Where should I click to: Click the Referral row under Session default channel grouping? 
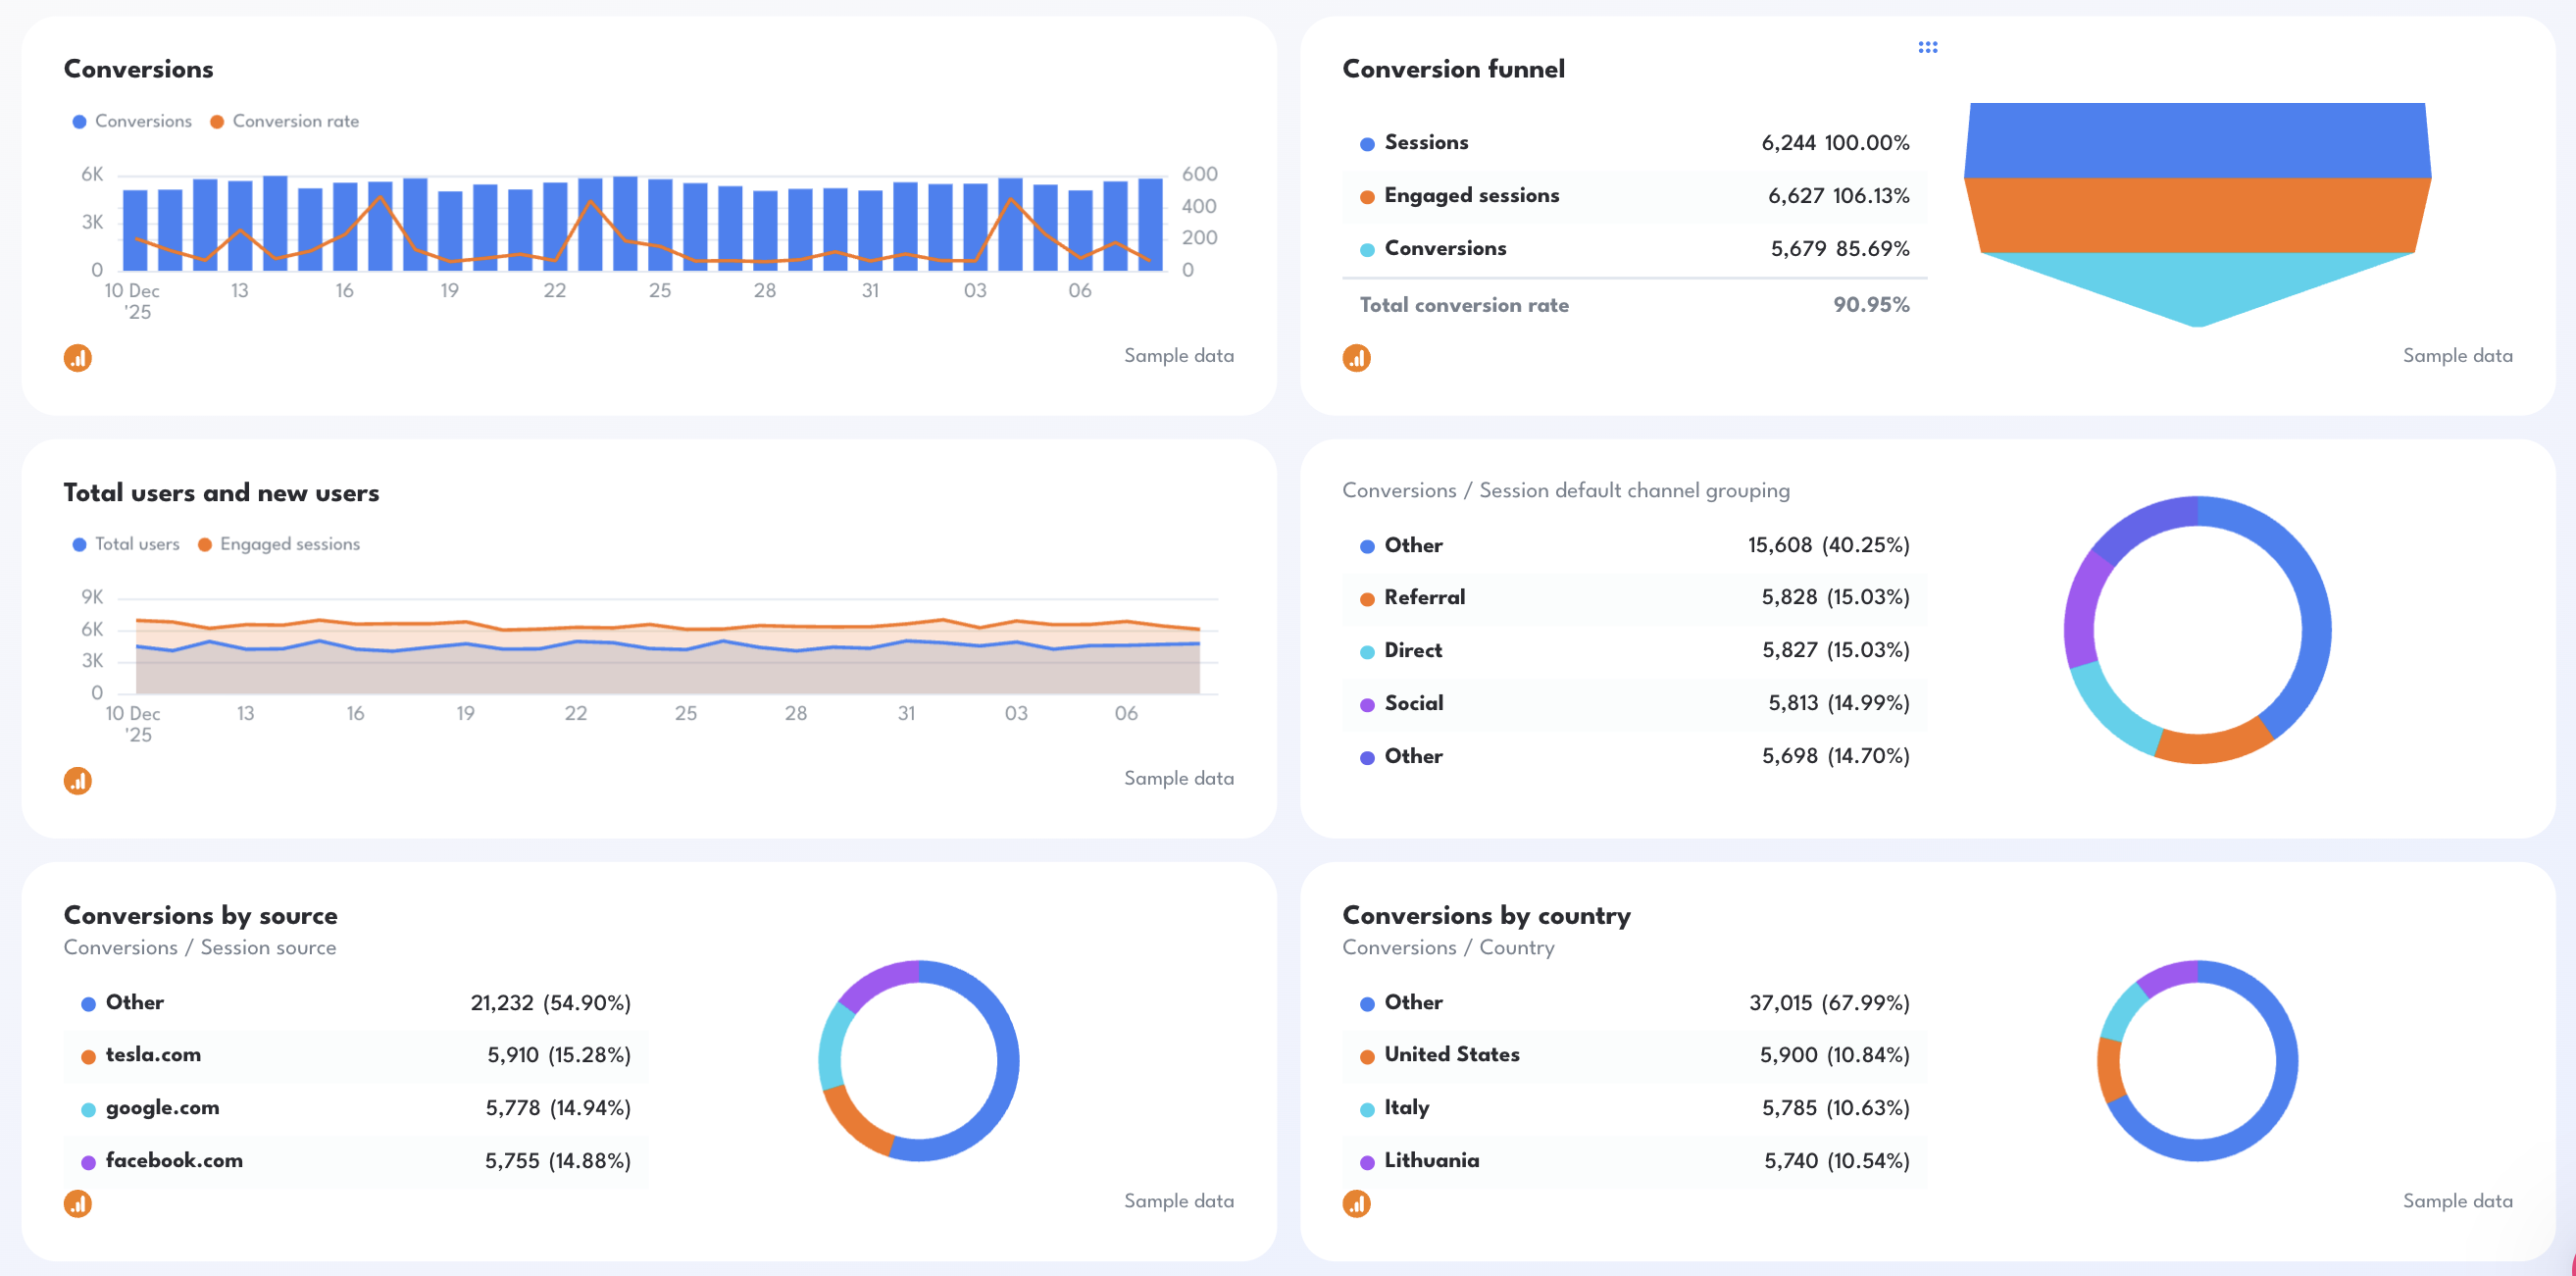coord(1634,598)
